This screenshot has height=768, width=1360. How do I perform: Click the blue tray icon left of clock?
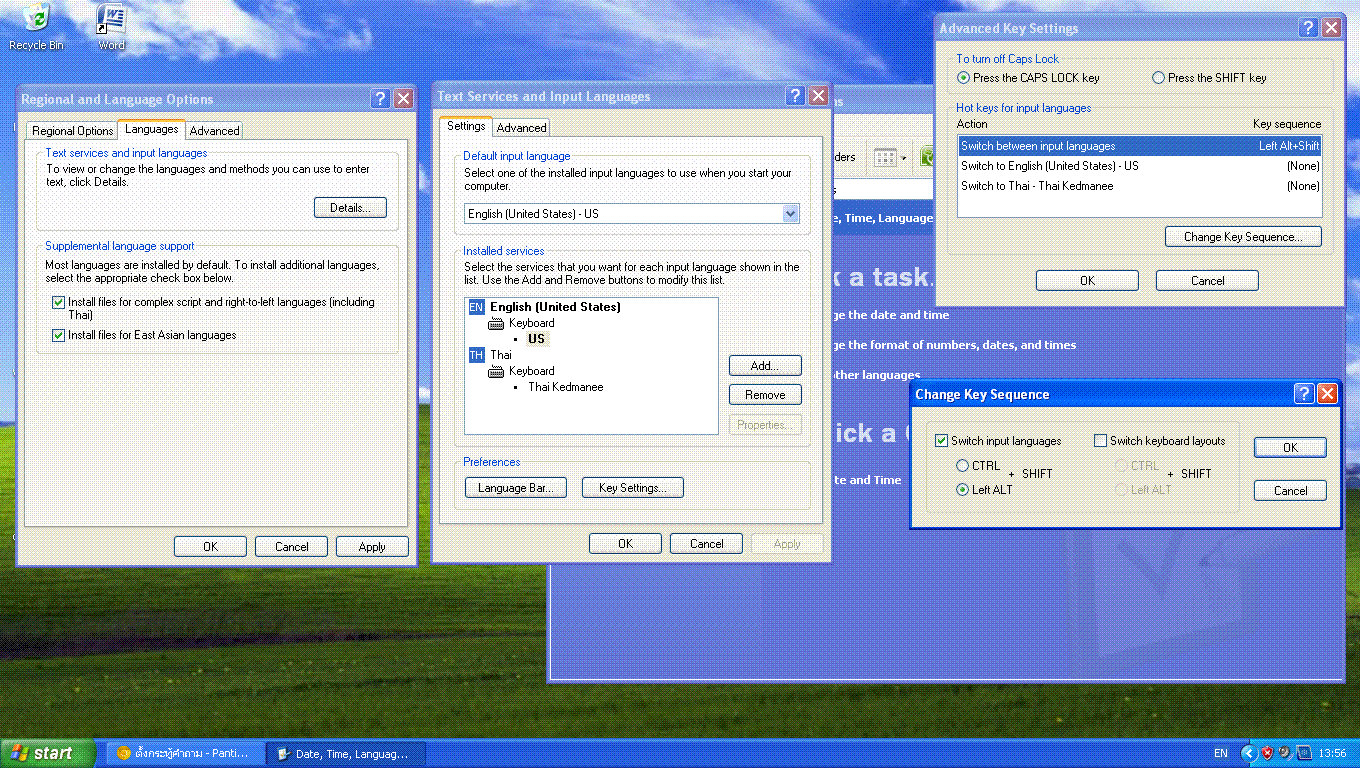(x=1303, y=753)
